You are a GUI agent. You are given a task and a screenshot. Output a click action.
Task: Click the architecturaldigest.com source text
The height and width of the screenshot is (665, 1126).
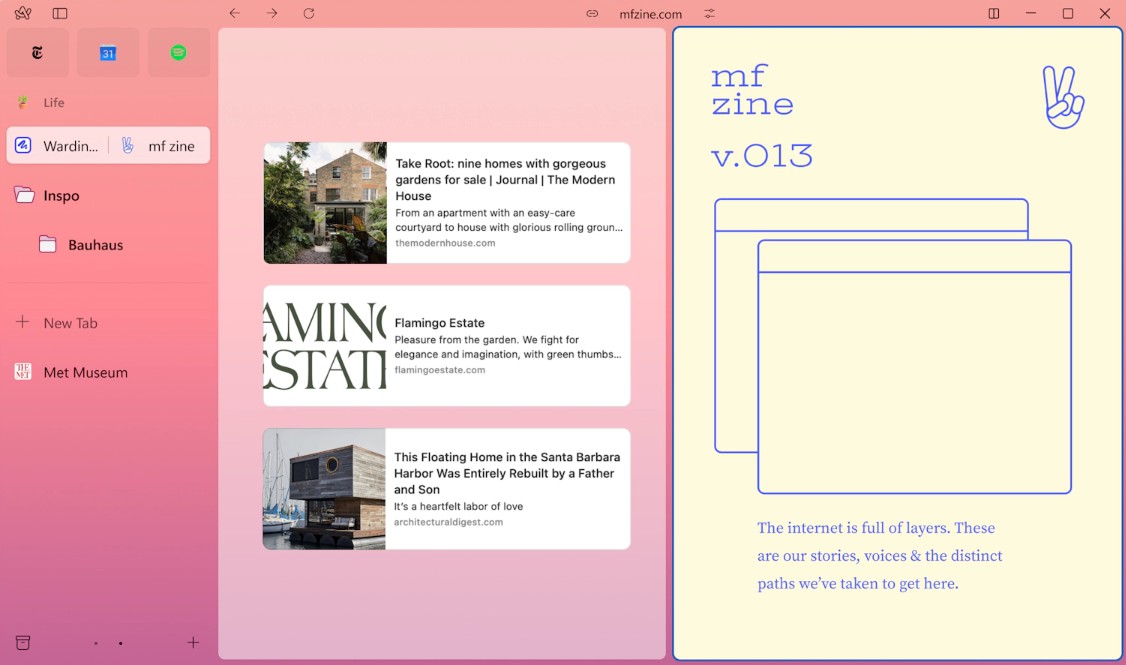point(448,522)
